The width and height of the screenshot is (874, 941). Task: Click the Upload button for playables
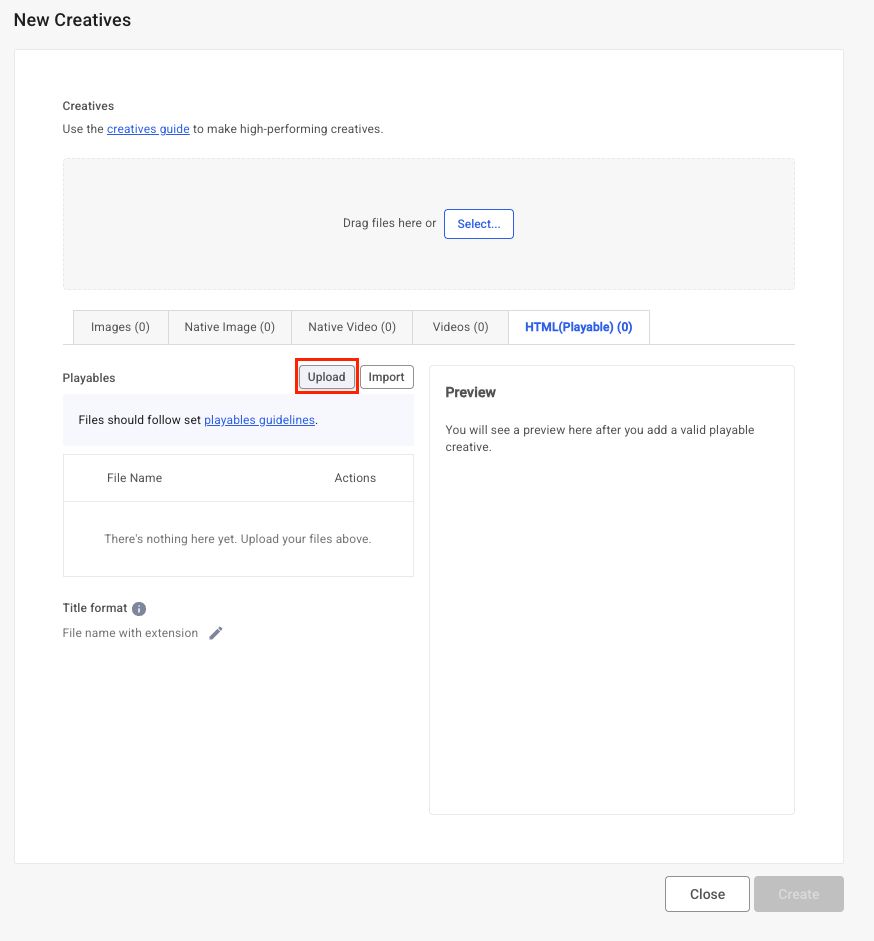click(326, 377)
